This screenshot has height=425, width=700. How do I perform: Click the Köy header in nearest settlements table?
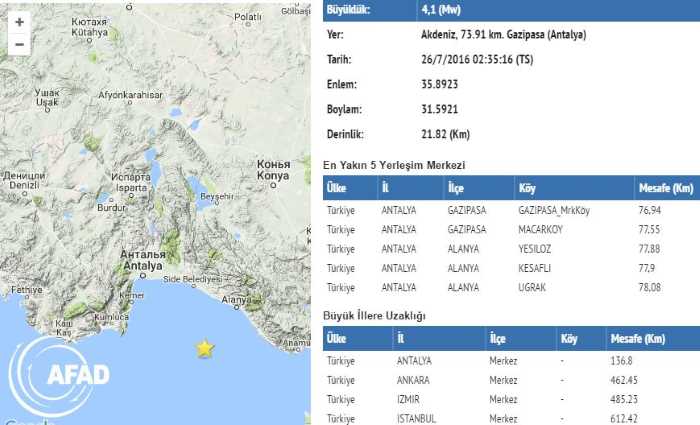(x=527, y=188)
